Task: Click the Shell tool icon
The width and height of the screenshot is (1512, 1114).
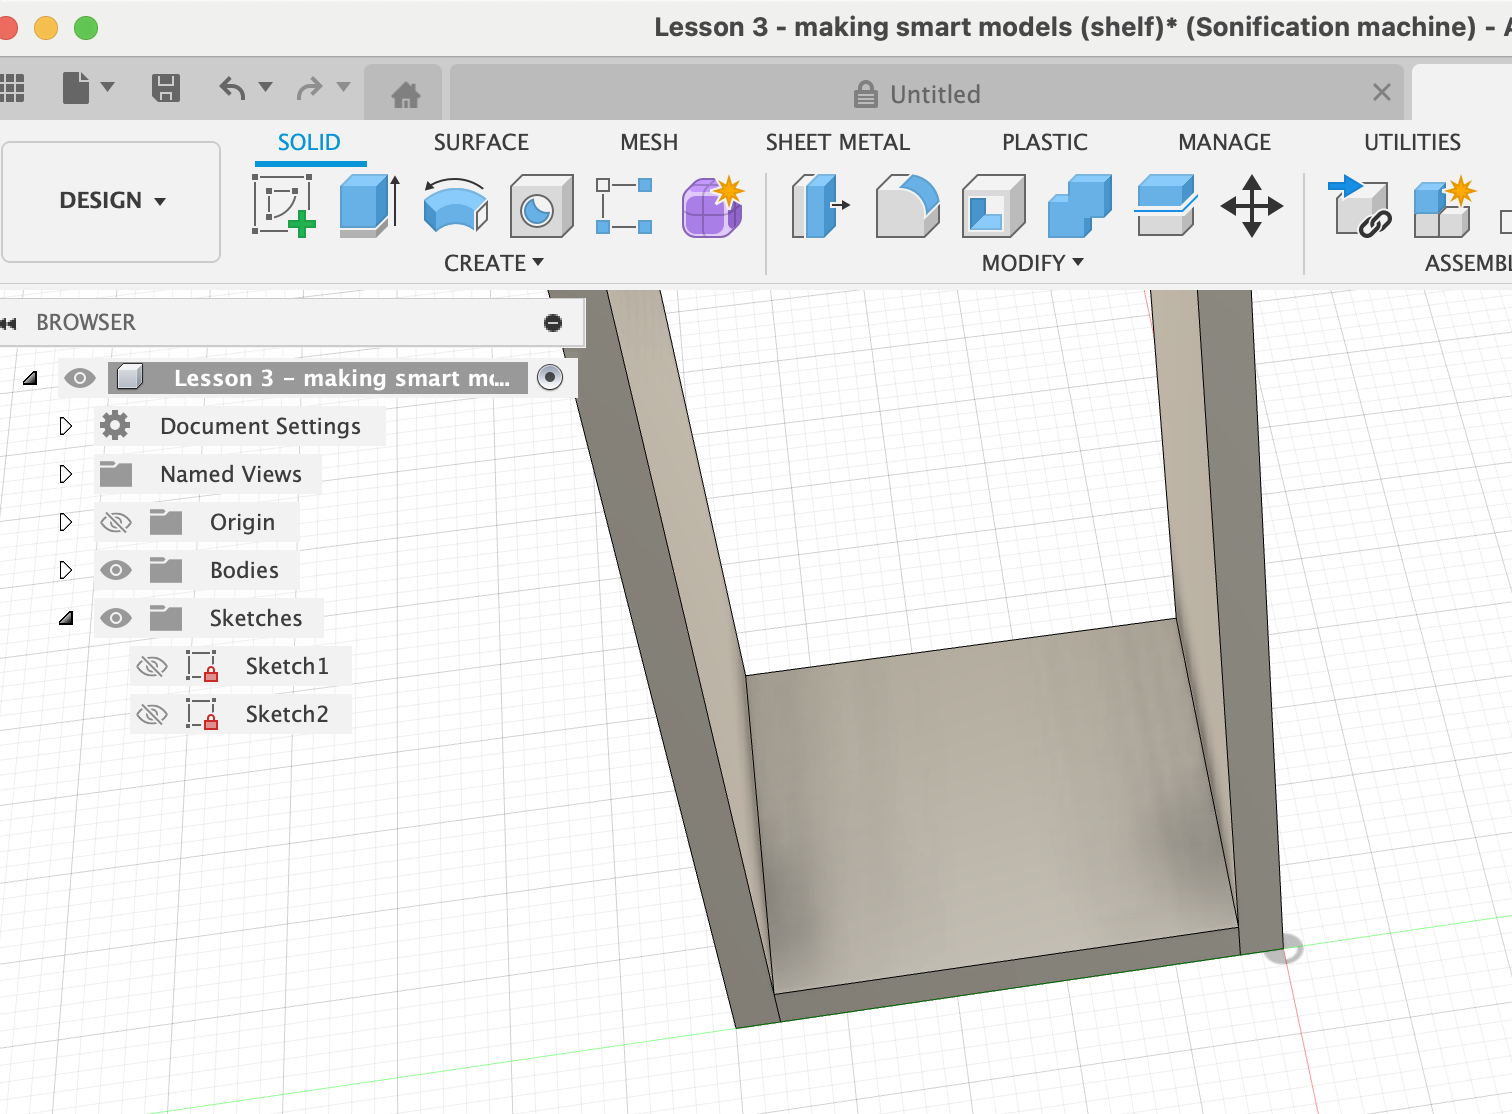Action: [x=993, y=206]
